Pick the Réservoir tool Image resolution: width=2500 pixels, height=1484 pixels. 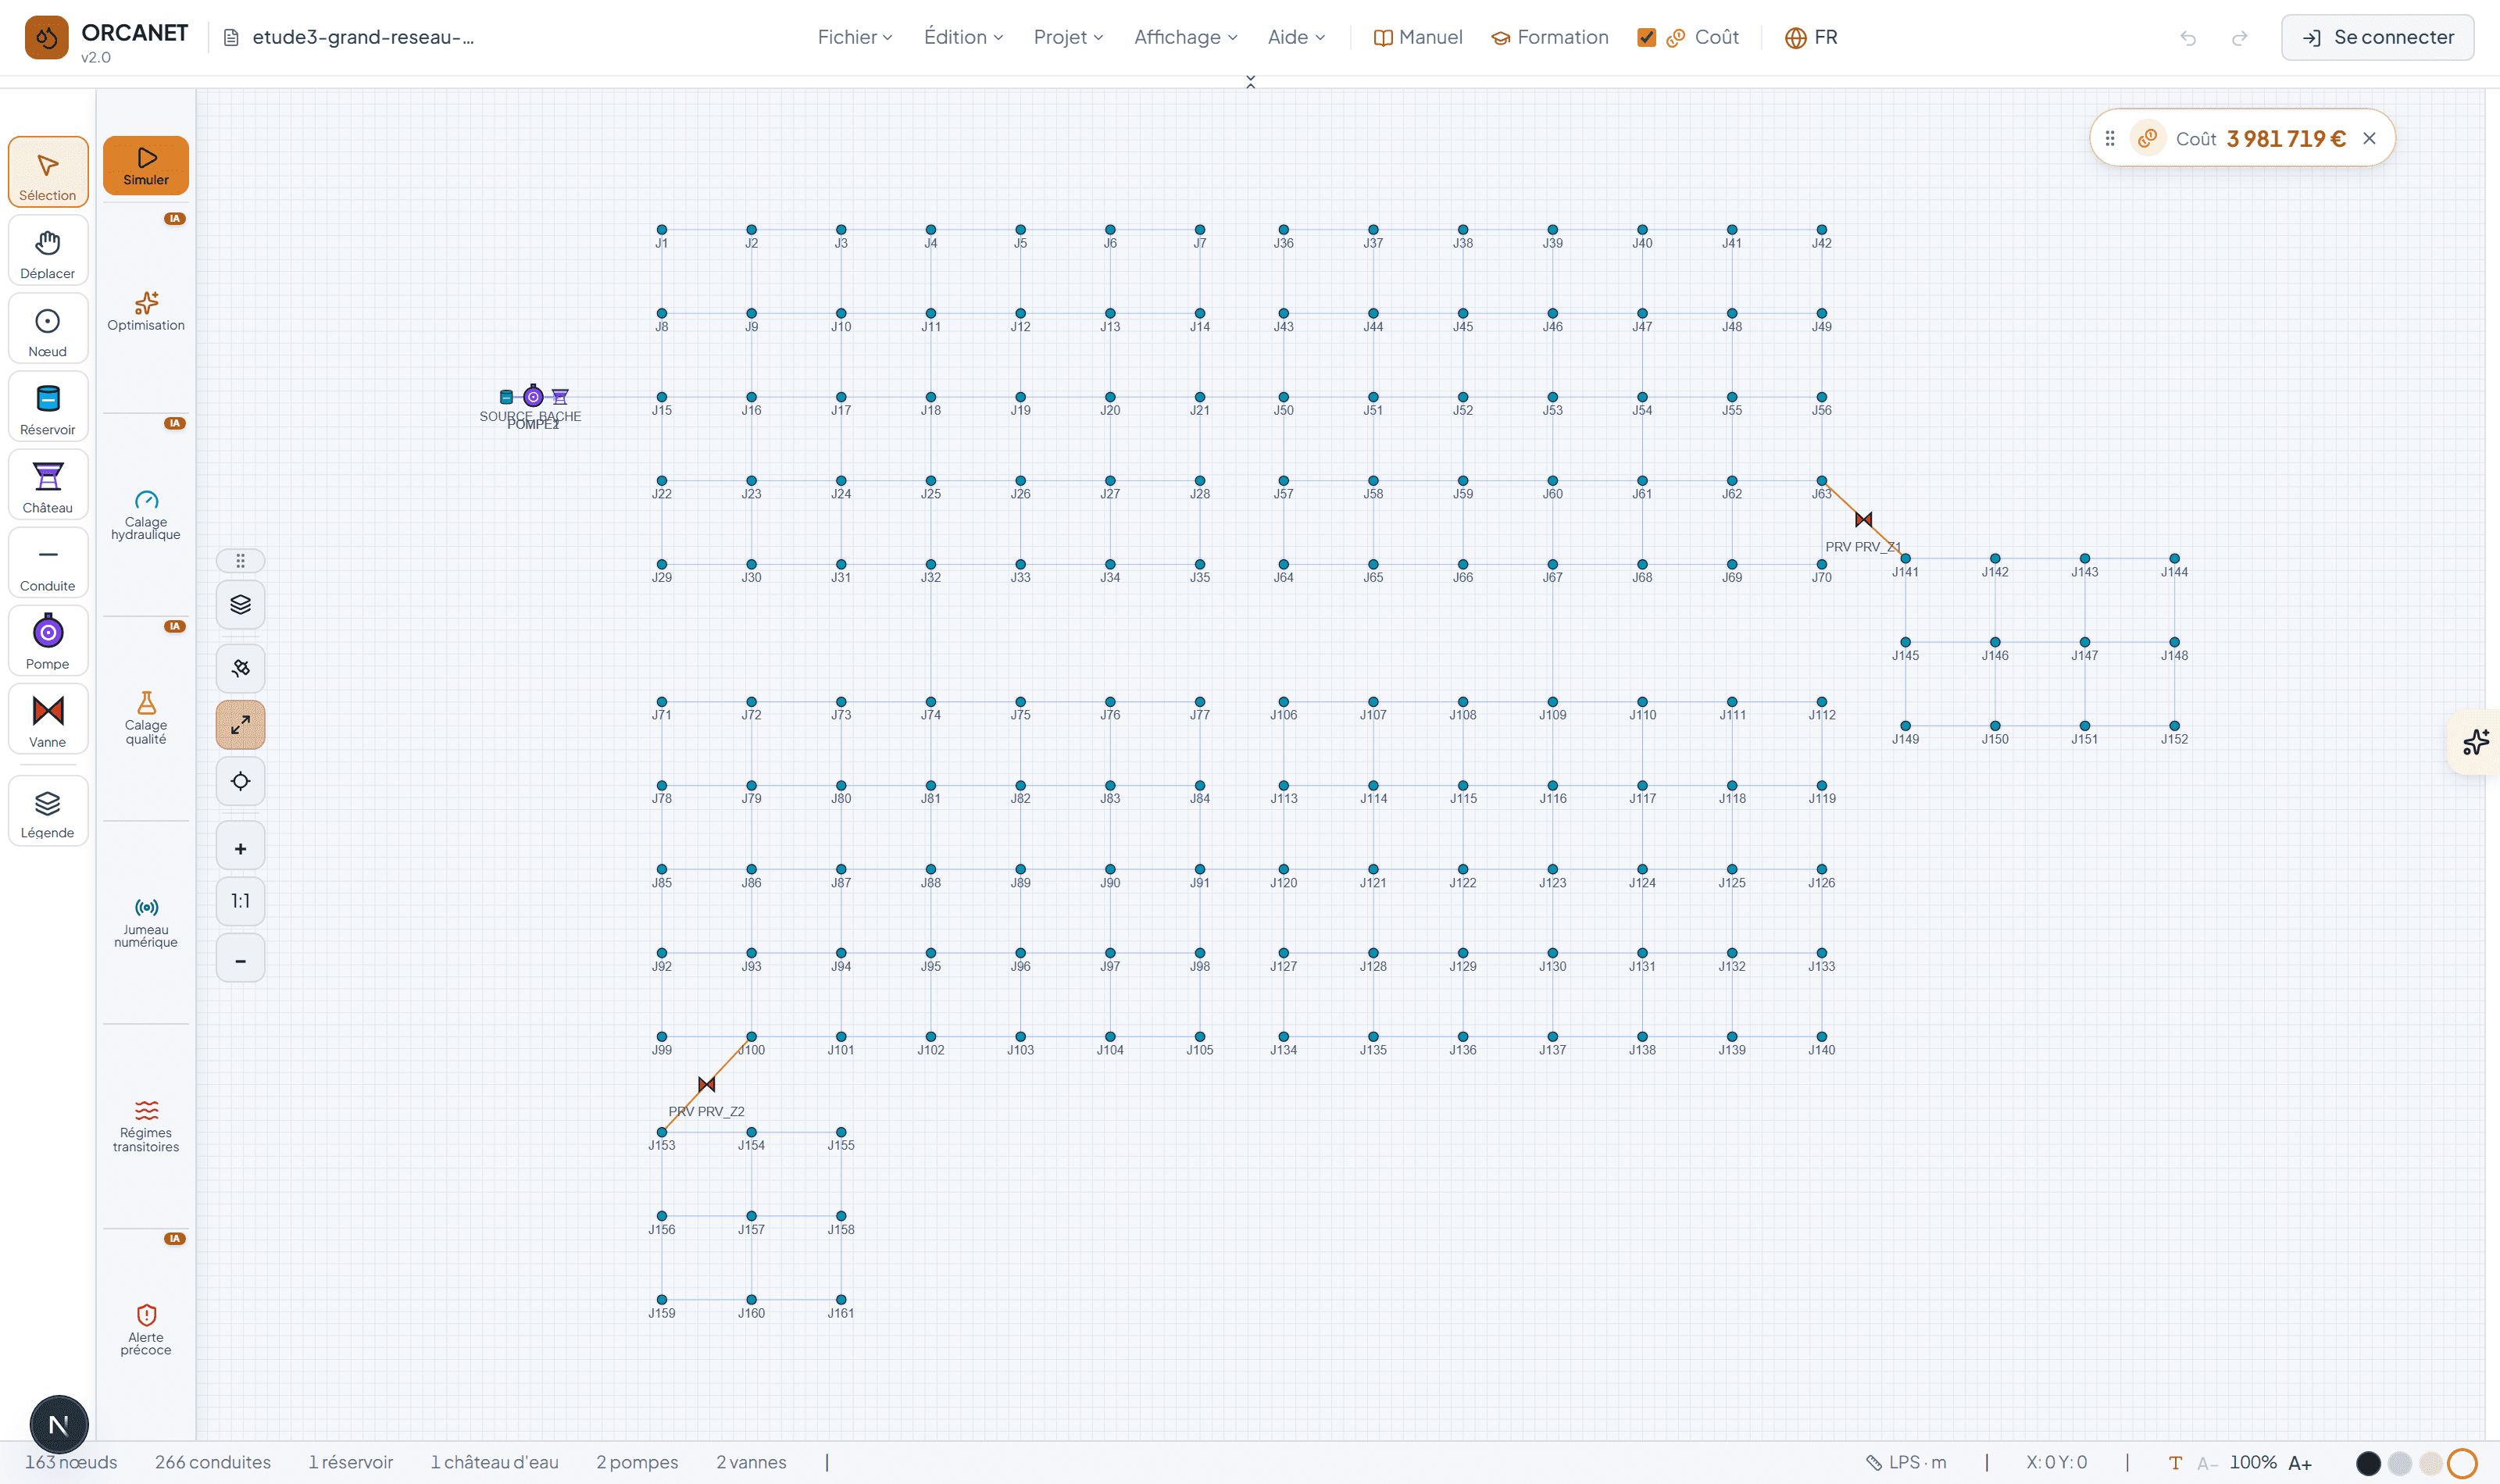[x=48, y=407]
